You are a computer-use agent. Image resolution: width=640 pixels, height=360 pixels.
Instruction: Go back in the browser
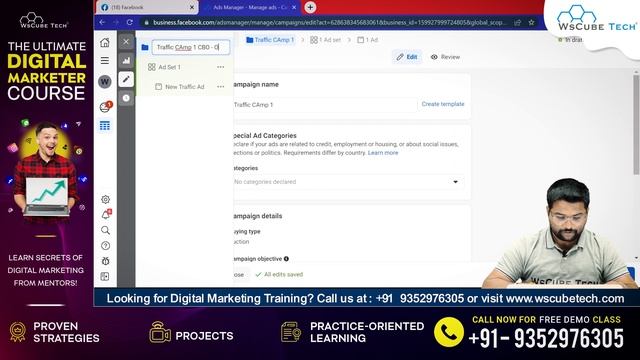pyautogui.click(x=102, y=22)
